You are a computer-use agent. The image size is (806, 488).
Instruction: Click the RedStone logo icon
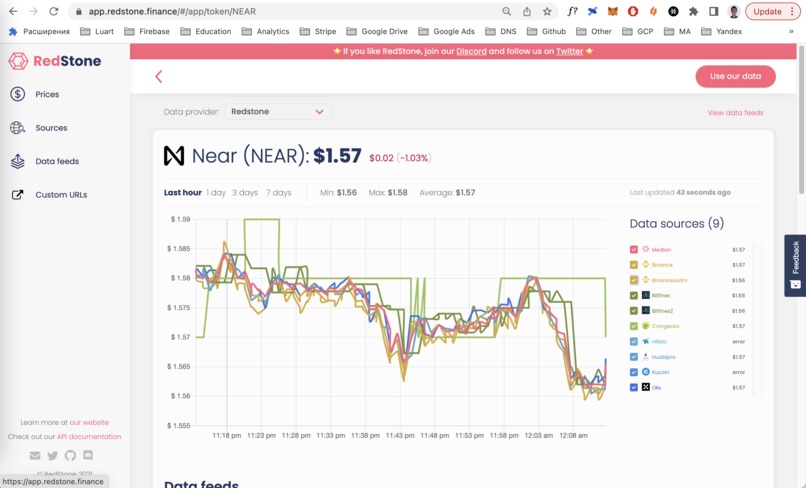18,61
